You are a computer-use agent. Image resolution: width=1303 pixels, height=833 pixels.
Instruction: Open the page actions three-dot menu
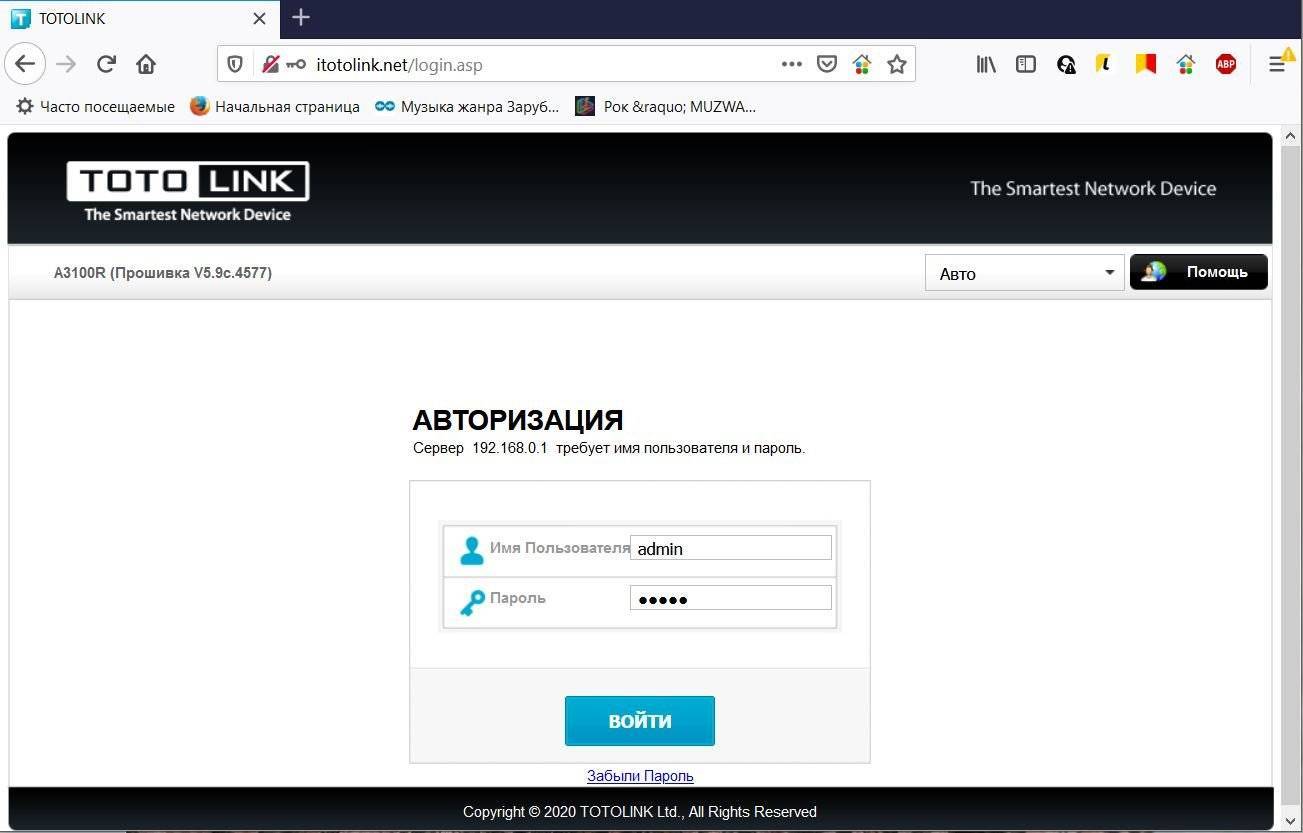[x=791, y=65]
